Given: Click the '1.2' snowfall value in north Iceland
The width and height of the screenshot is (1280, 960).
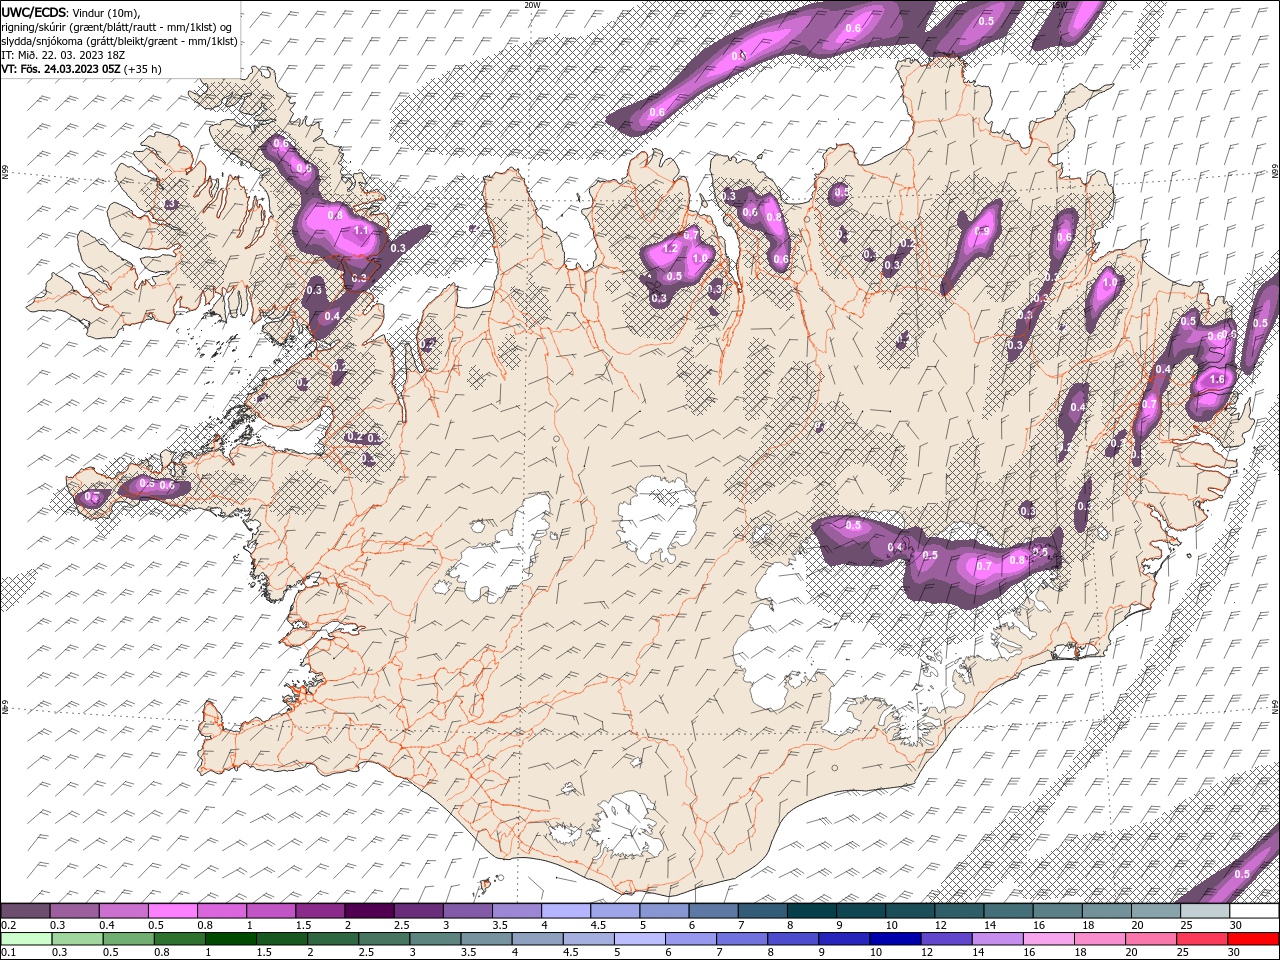Looking at the screenshot, I should pyautogui.click(x=670, y=248).
